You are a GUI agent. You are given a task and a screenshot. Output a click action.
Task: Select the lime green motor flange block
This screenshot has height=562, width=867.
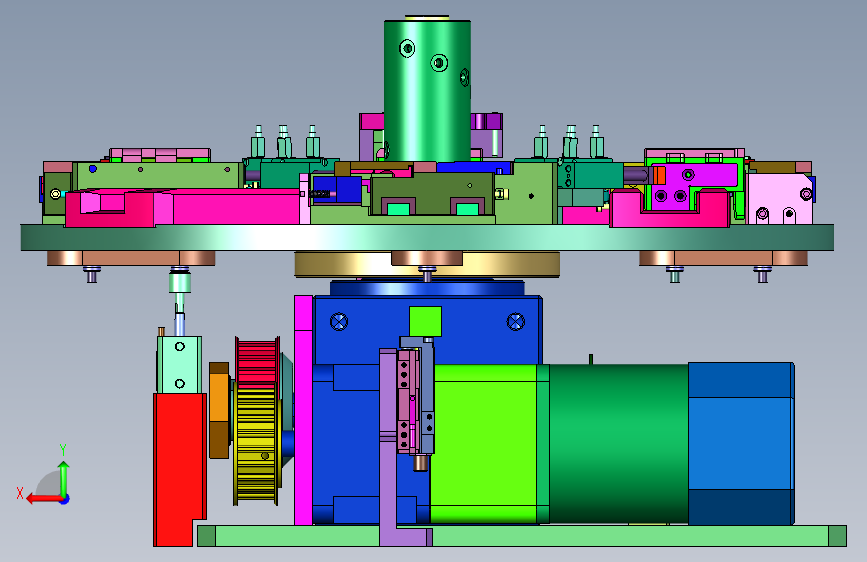(x=485, y=443)
